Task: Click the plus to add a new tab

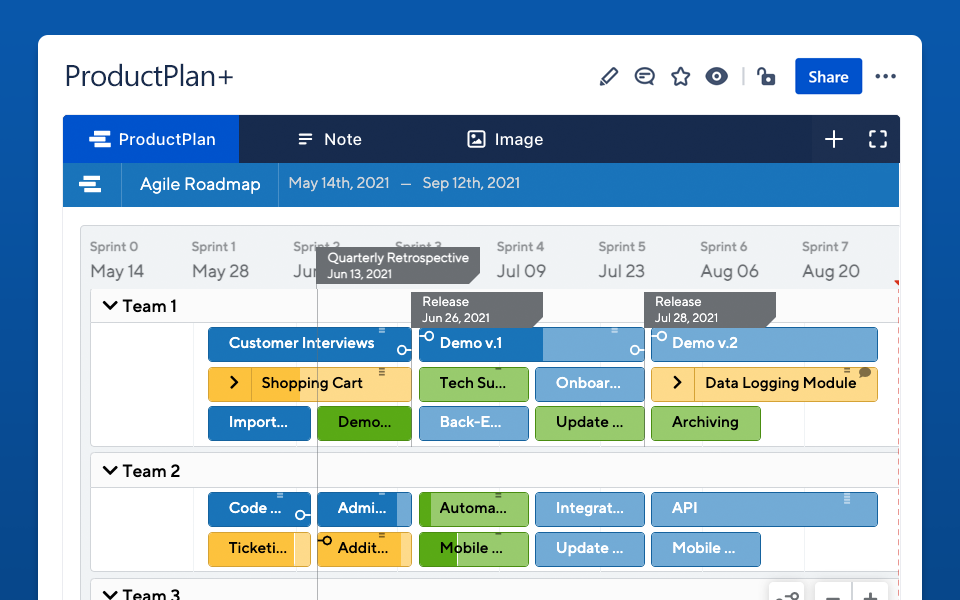Action: (834, 139)
